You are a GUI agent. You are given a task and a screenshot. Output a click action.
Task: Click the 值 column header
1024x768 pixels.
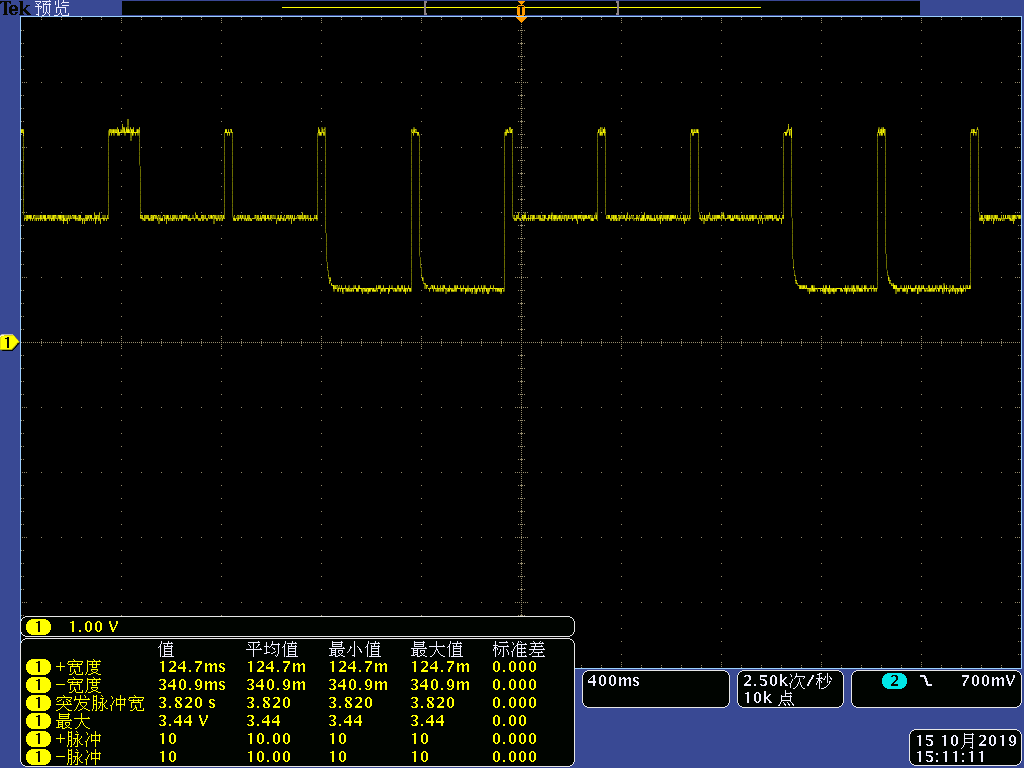pyautogui.click(x=167, y=649)
